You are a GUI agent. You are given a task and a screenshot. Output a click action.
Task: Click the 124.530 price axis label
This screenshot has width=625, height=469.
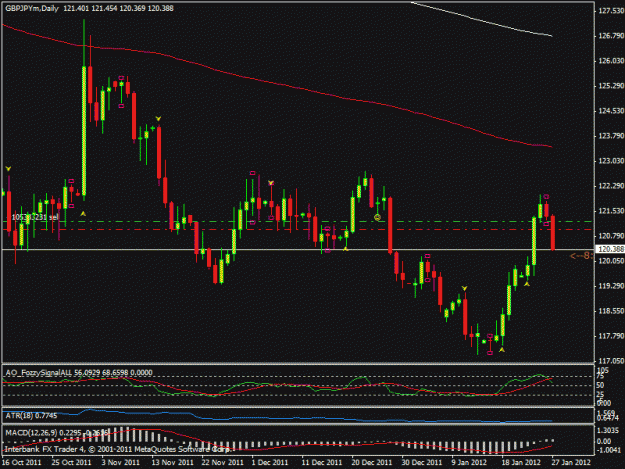click(x=611, y=111)
